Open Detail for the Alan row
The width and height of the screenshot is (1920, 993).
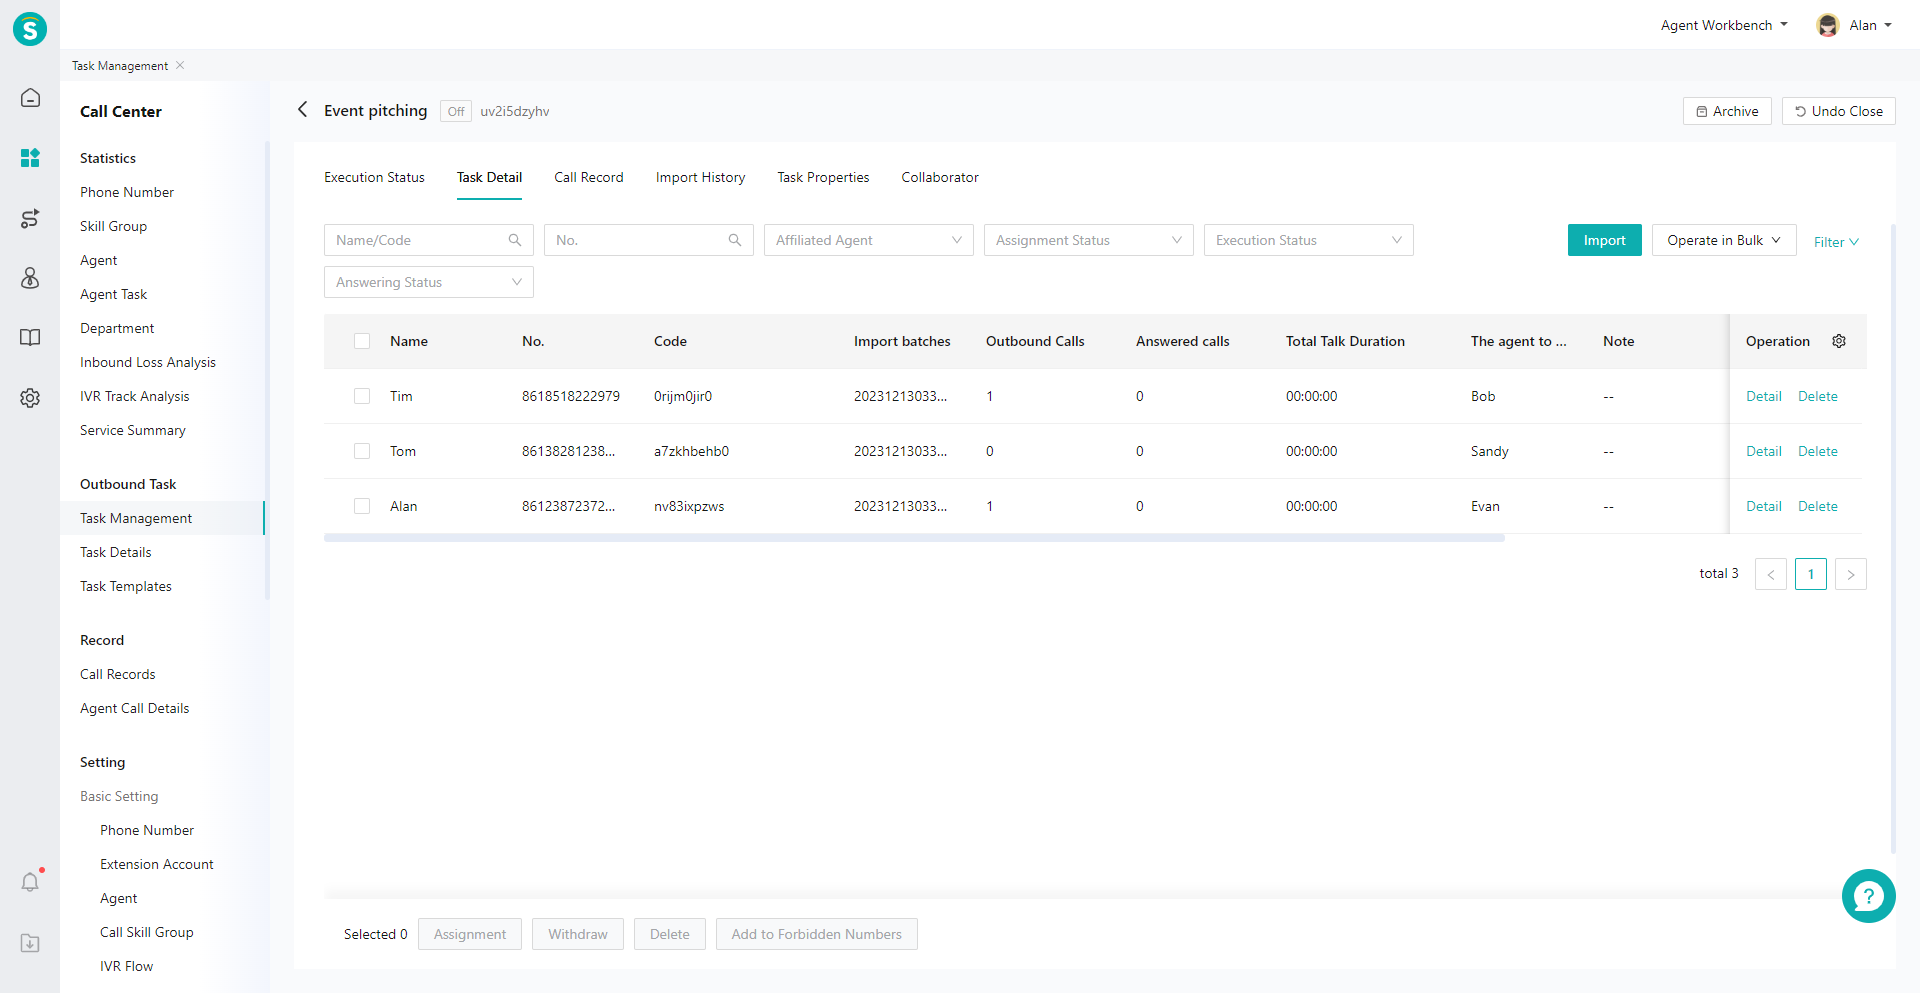coord(1764,506)
